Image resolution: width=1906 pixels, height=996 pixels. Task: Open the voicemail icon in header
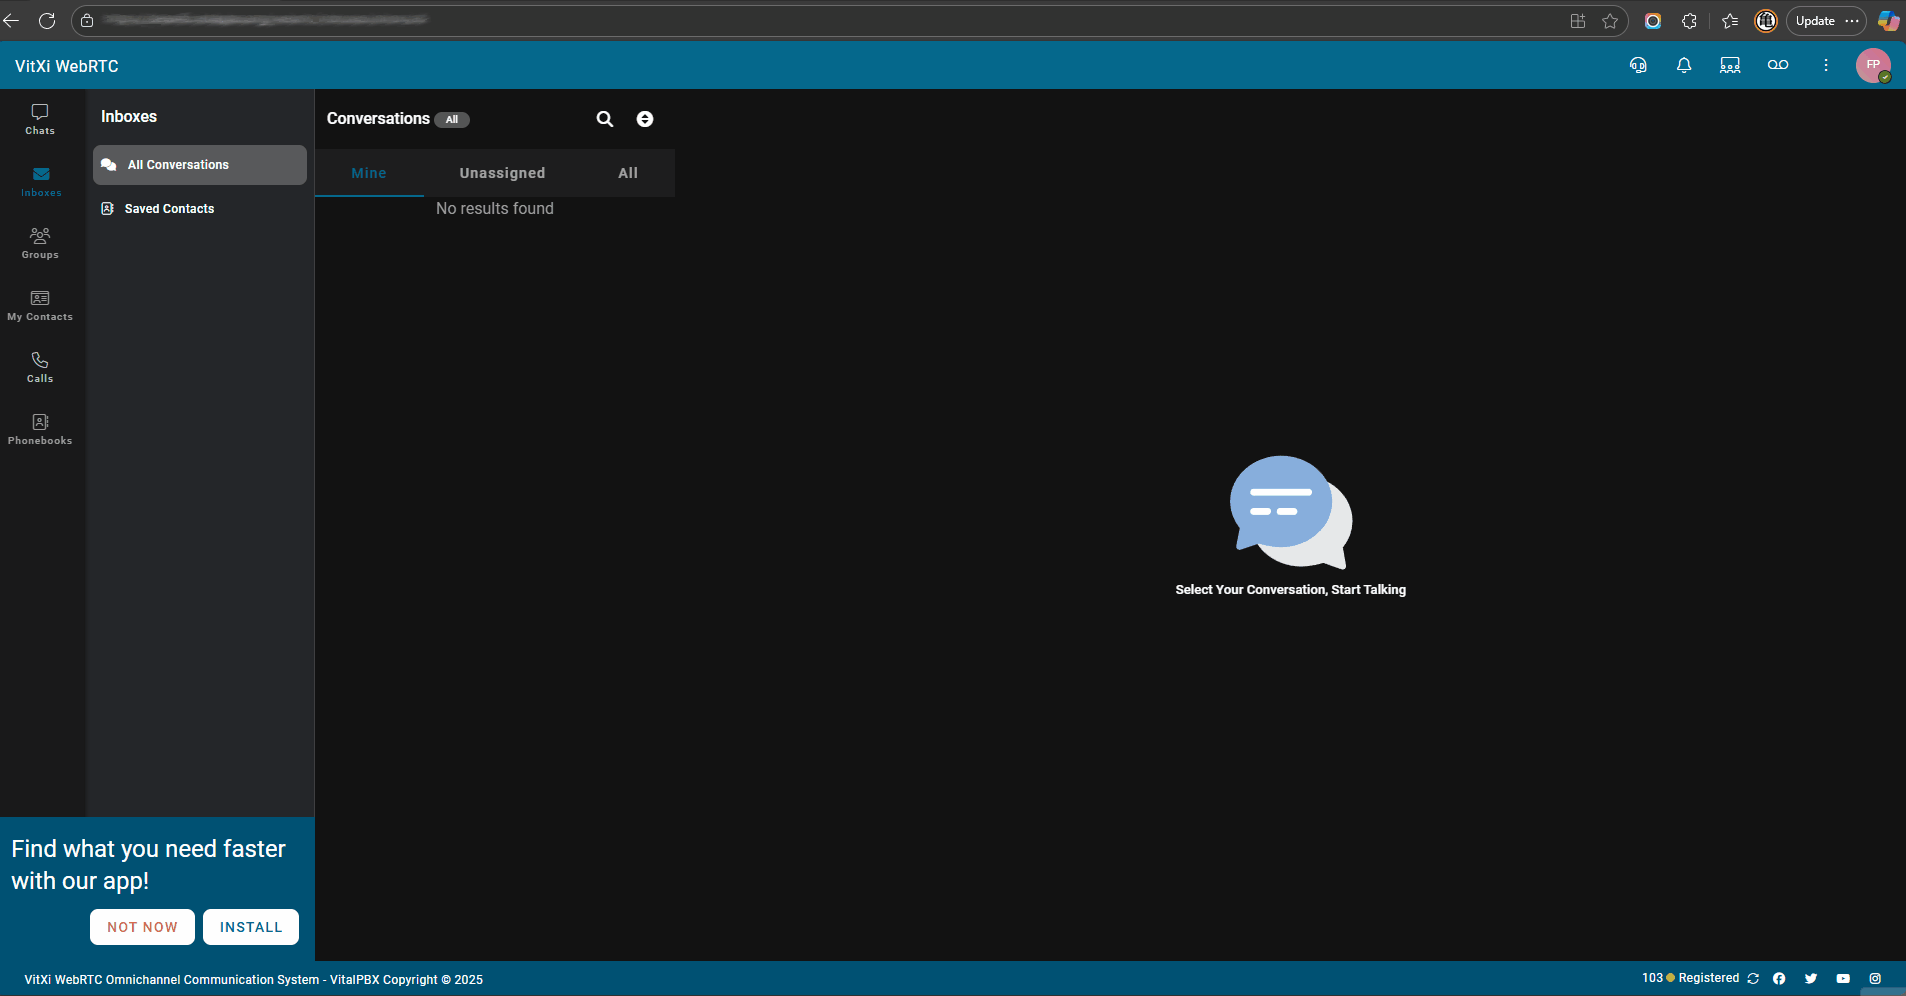1777,65
